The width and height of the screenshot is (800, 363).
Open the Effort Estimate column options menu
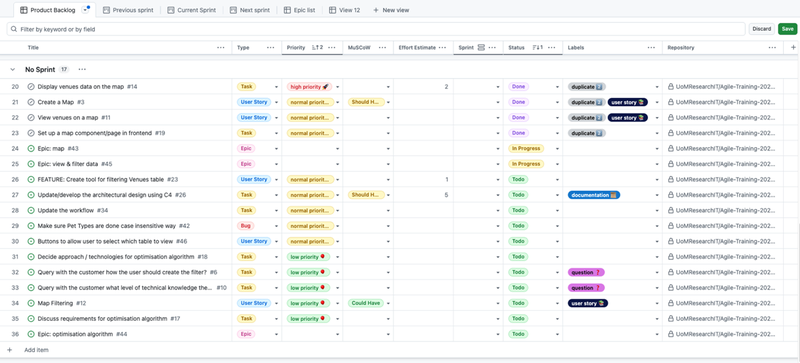(442, 47)
